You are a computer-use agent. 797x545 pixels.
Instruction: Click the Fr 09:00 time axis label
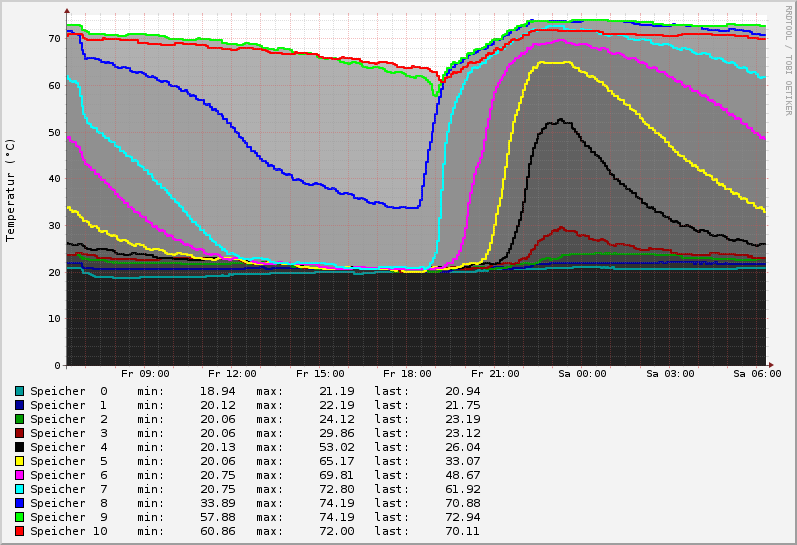(145, 374)
